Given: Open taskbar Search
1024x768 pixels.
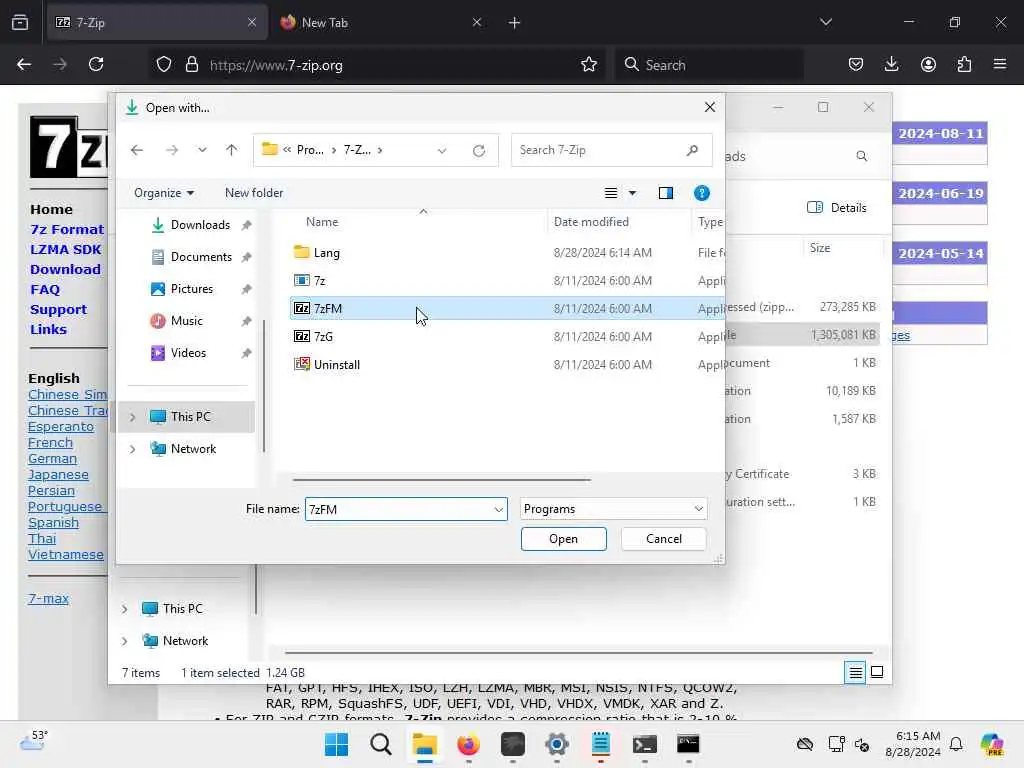Looking at the screenshot, I should pyautogui.click(x=381, y=744).
